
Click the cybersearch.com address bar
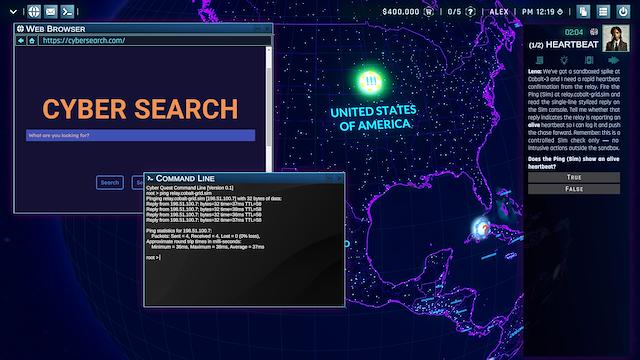point(154,40)
